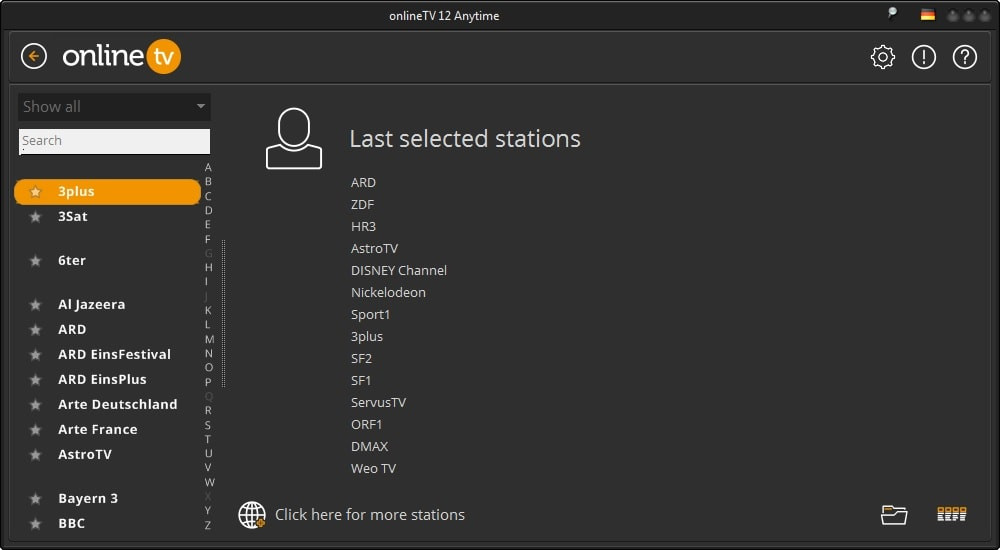1000x550 pixels.
Task: Open Sport1 from last selected stations
Action: click(371, 315)
